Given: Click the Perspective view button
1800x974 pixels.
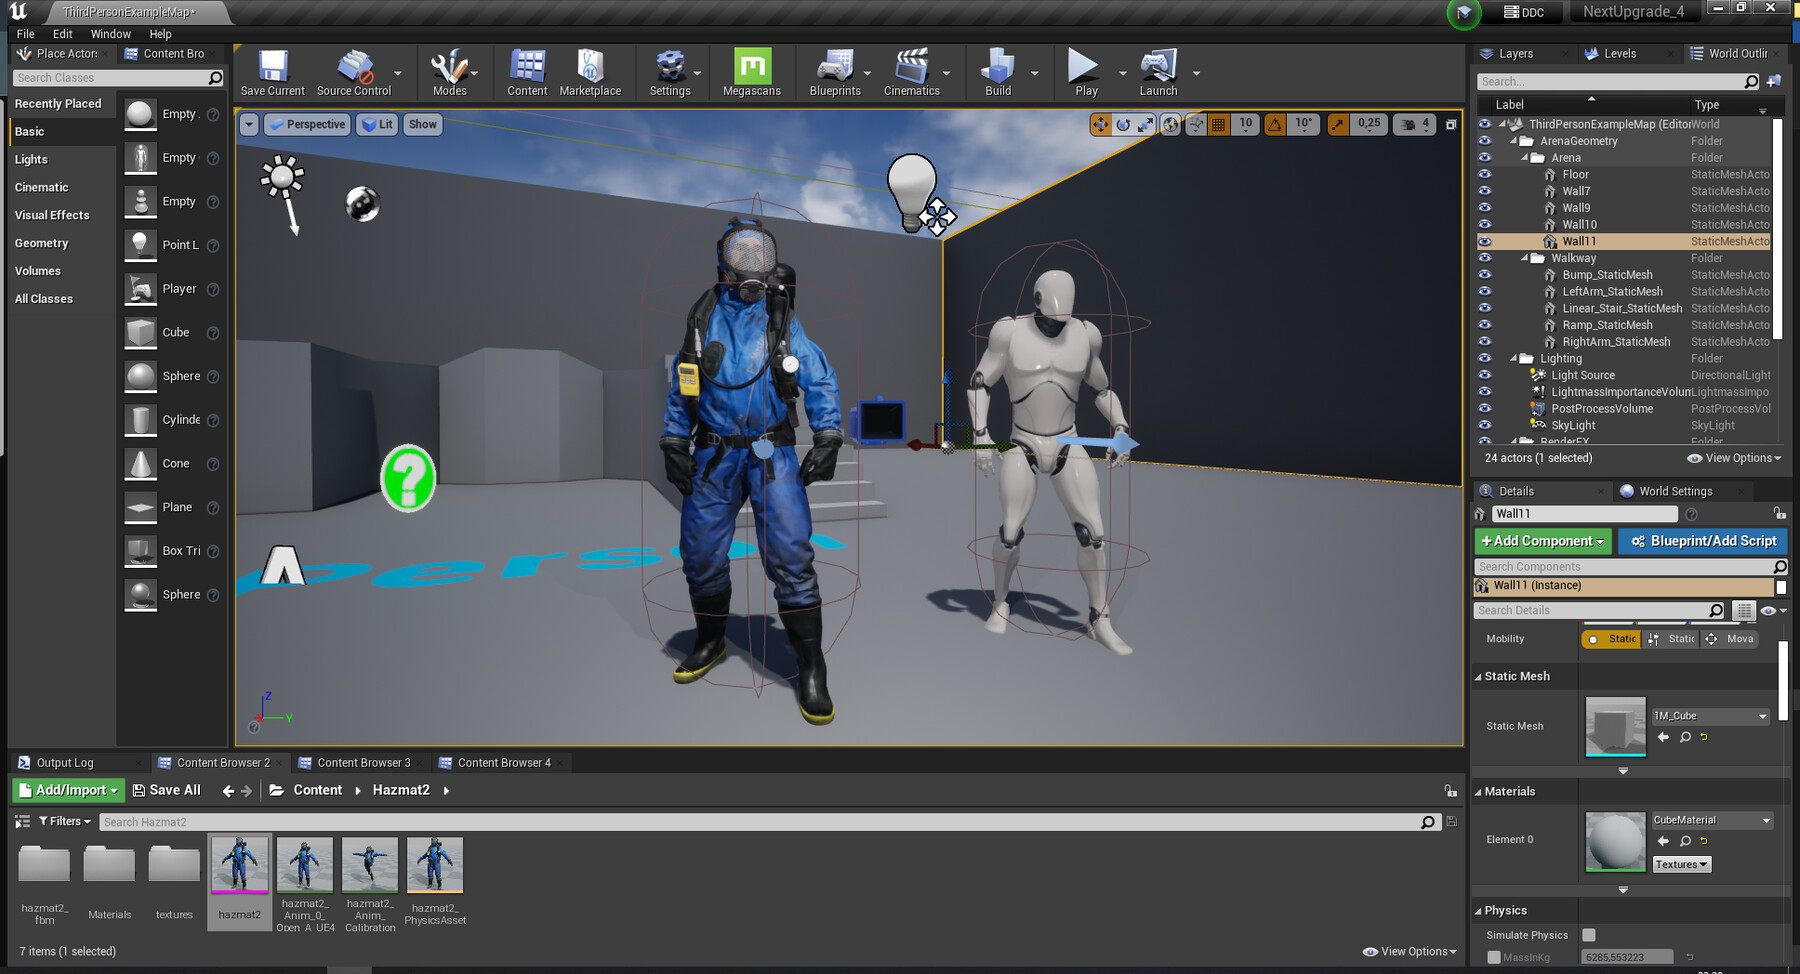Looking at the screenshot, I should (x=307, y=124).
